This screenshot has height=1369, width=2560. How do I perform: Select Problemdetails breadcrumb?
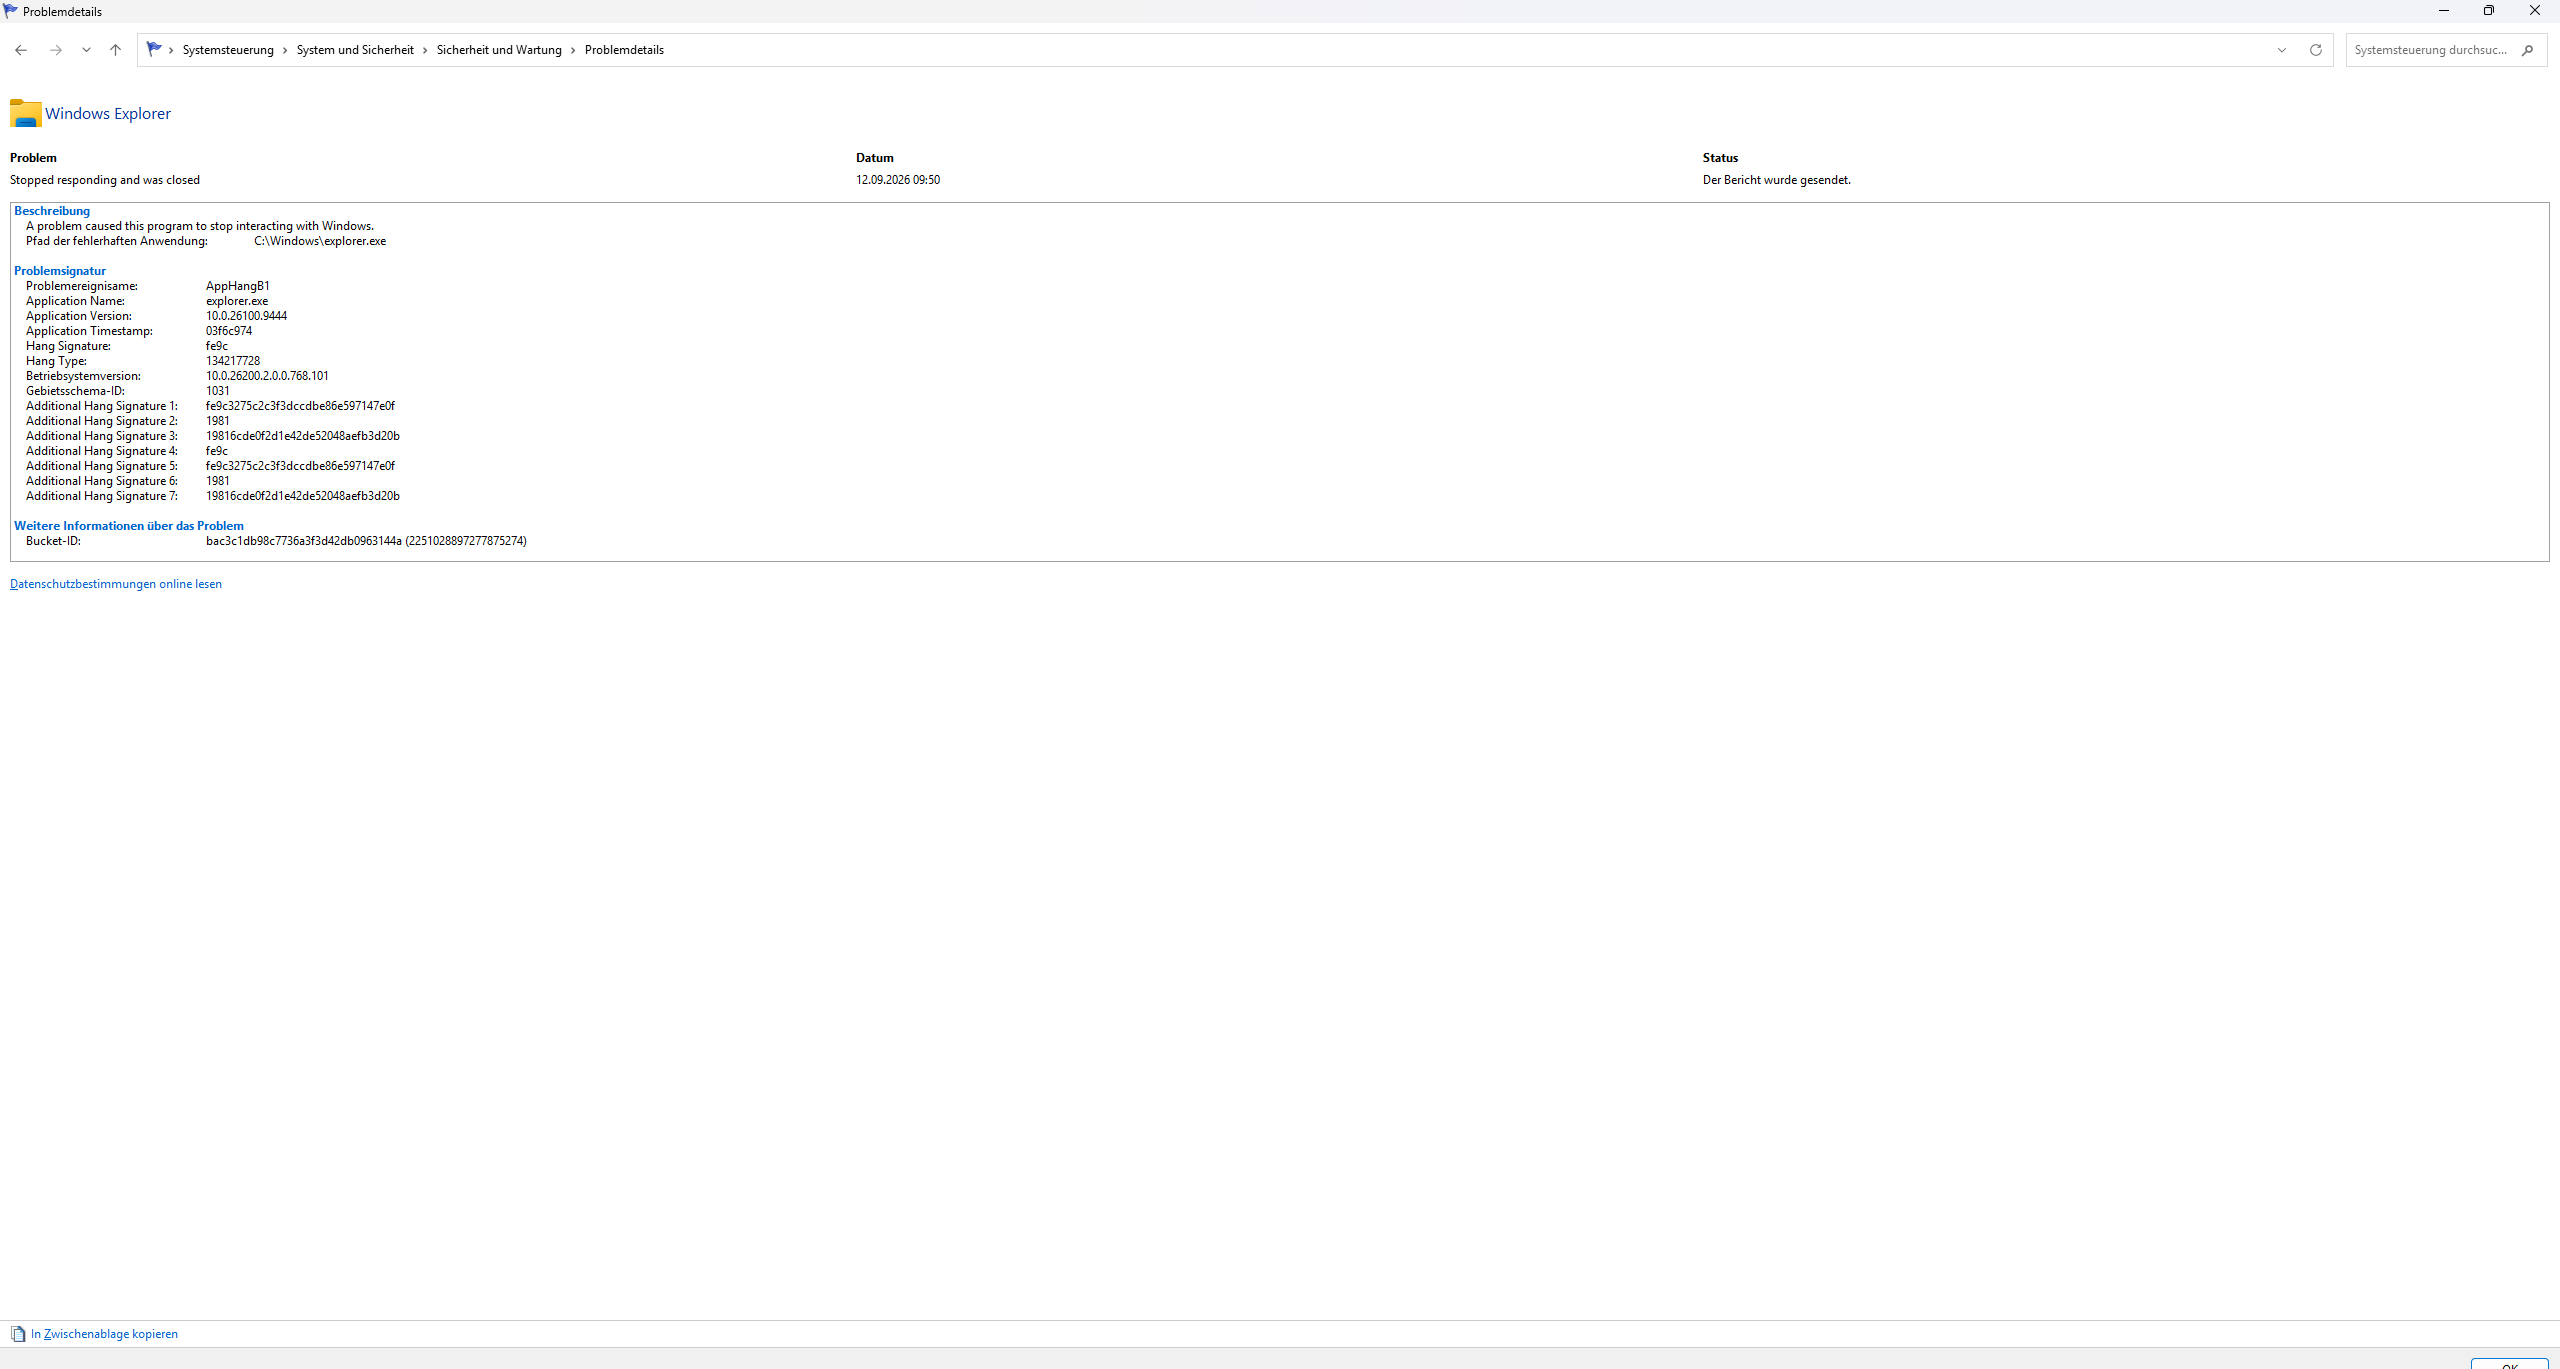624,50
